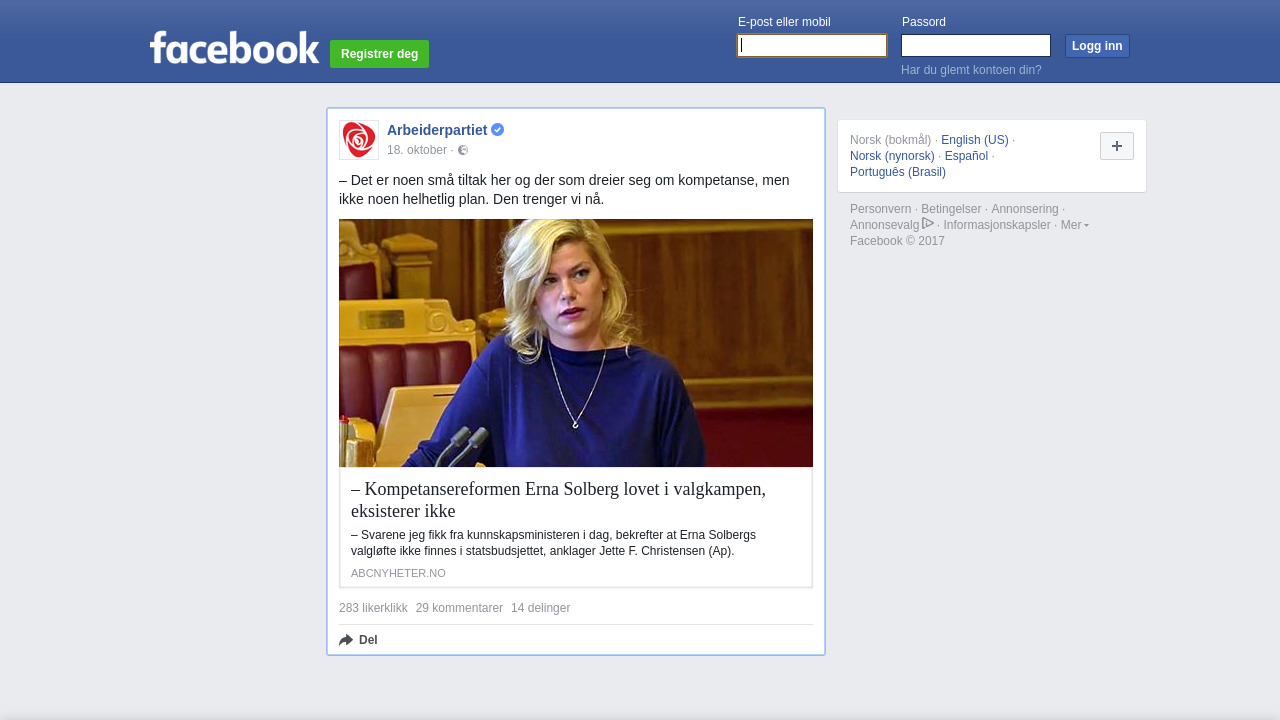Open the Kompetansereformen article headline
The width and height of the screenshot is (1280, 720).
(558, 499)
